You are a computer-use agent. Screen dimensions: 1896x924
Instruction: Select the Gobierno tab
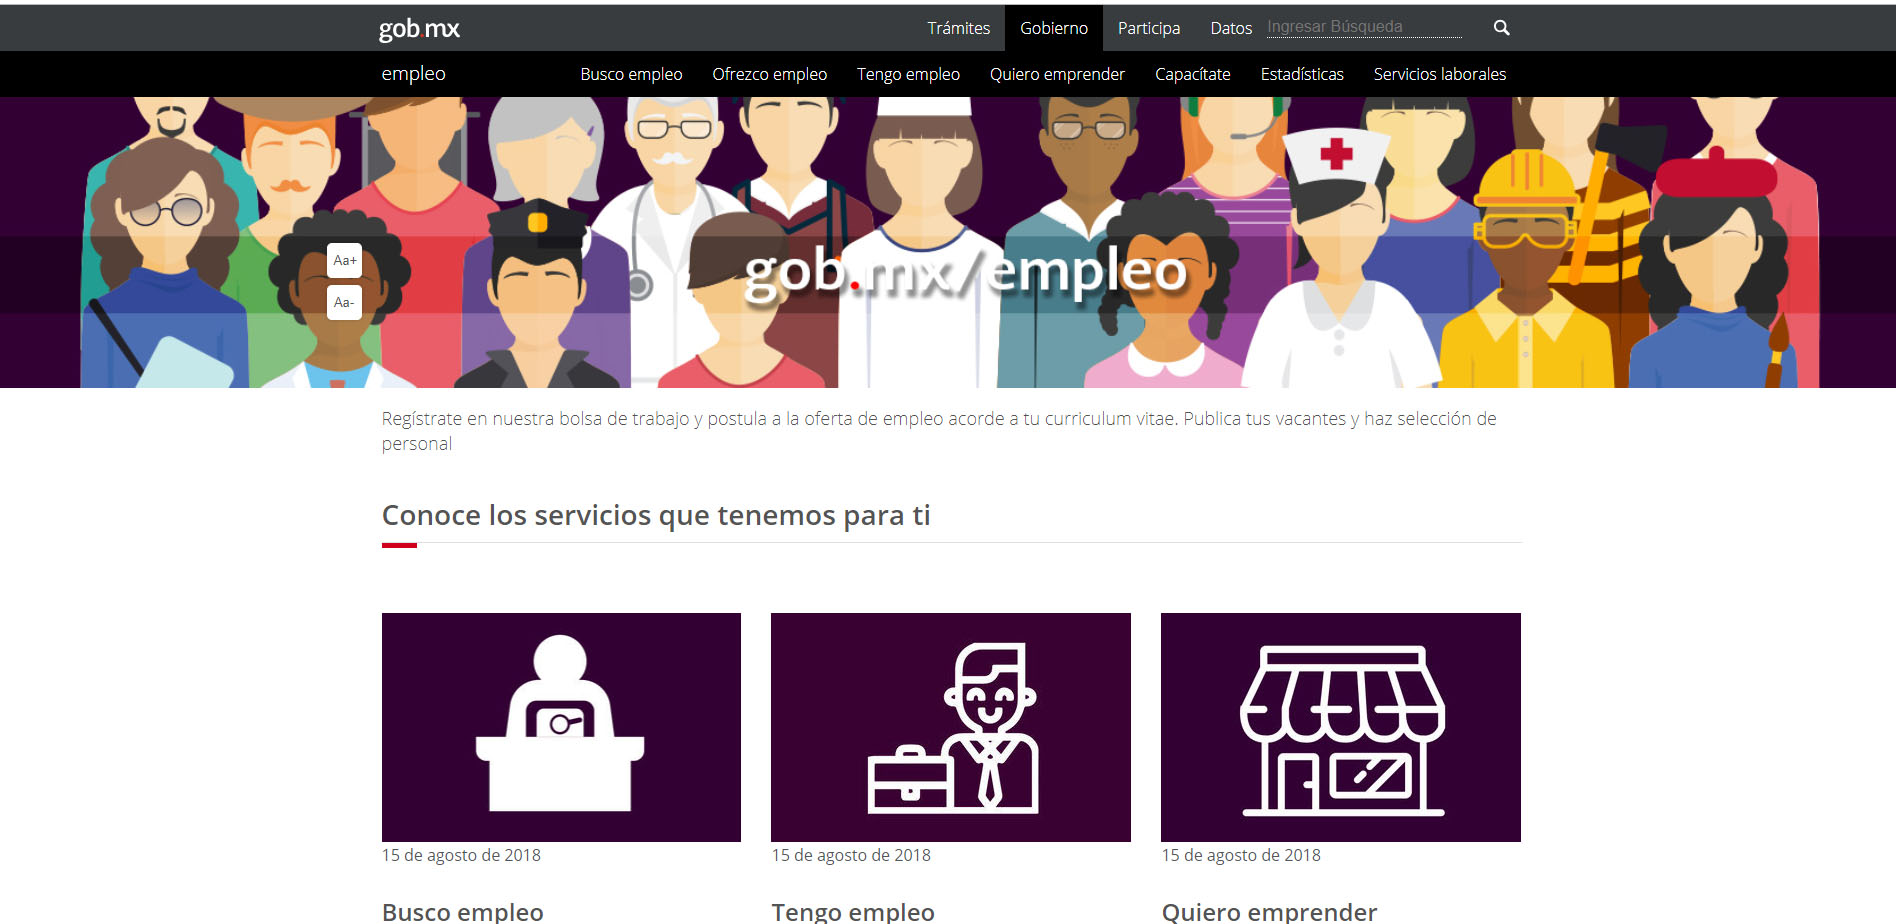pyautogui.click(x=1053, y=28)
